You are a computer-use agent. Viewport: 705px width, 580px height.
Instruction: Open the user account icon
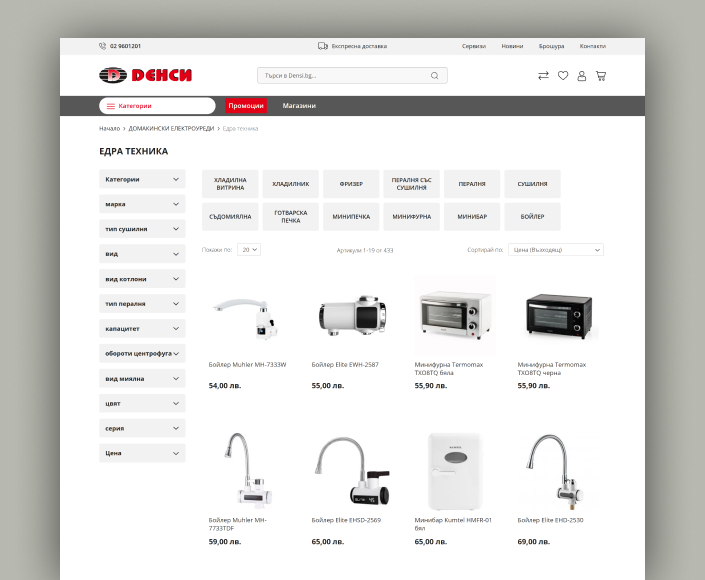click(x=581, y=76)
